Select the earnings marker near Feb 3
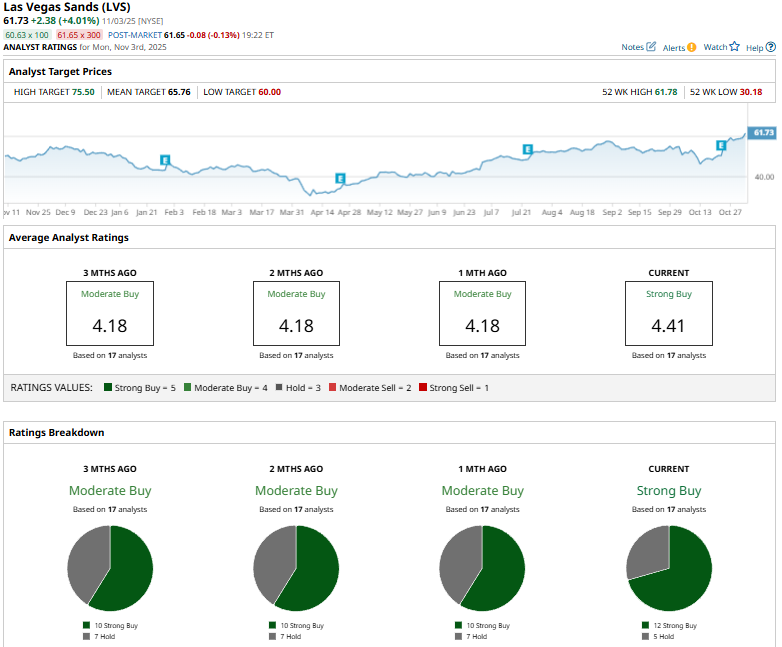The image size is (782, 647). pyautogui.click(x=165, y=160)
